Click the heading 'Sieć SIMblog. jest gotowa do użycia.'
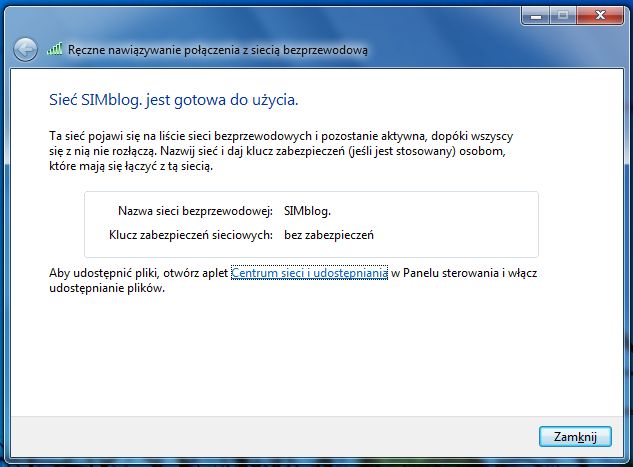Image resolution: width=633 pixels, height=467 pixels. [174, 100]
